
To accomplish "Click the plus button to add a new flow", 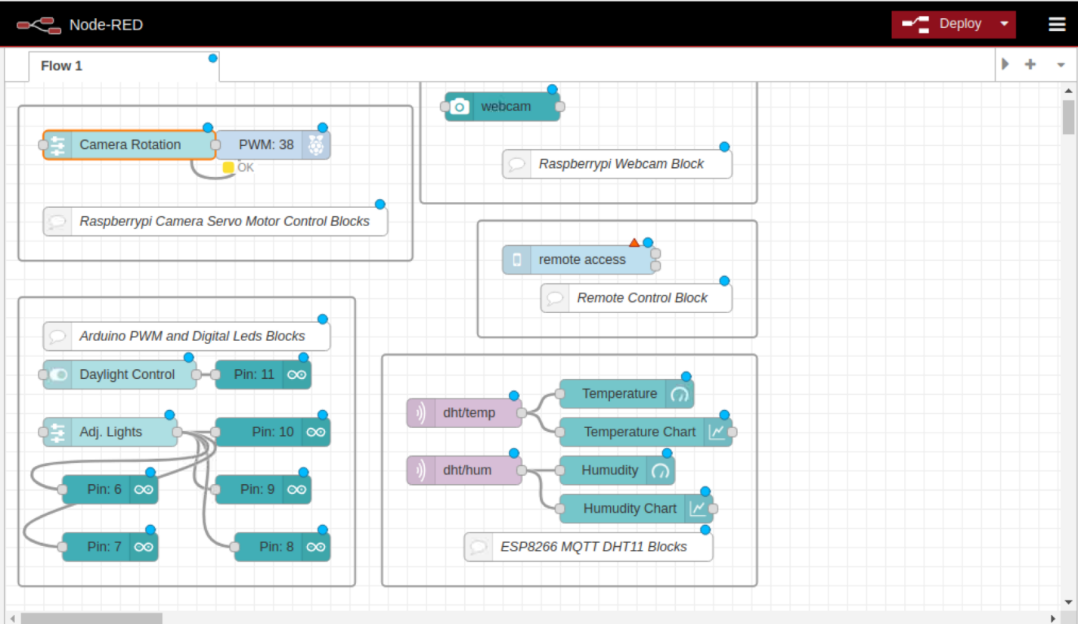I will [x=1030, y=63].
